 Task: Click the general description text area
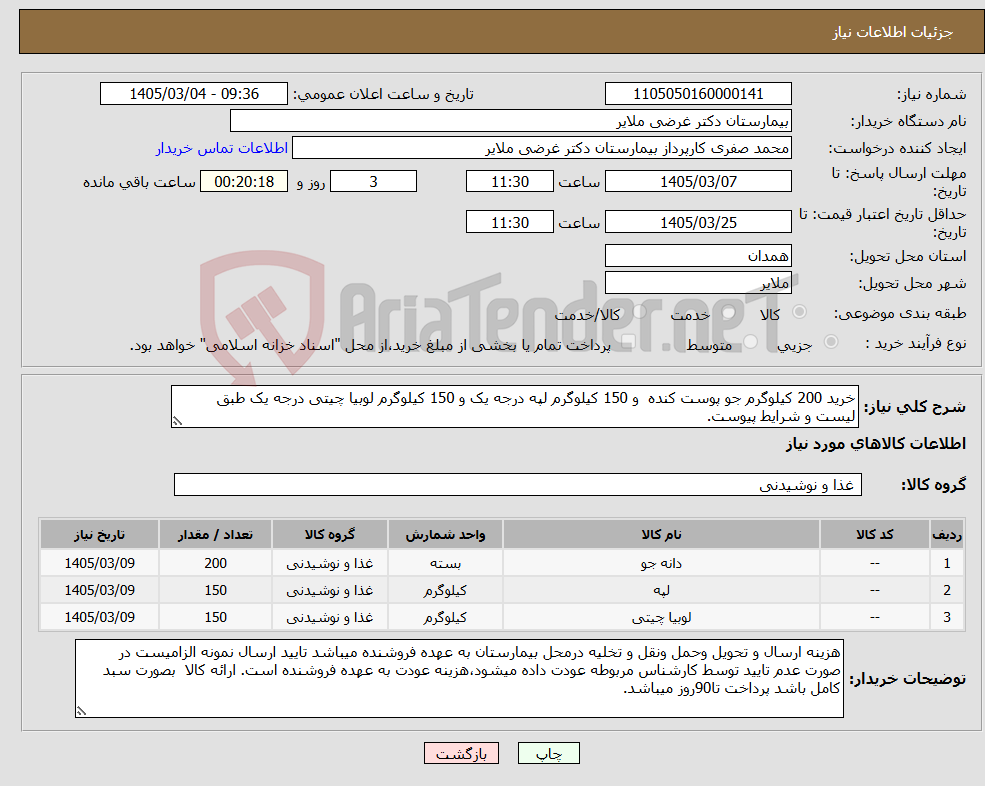(x=514, y=407)
